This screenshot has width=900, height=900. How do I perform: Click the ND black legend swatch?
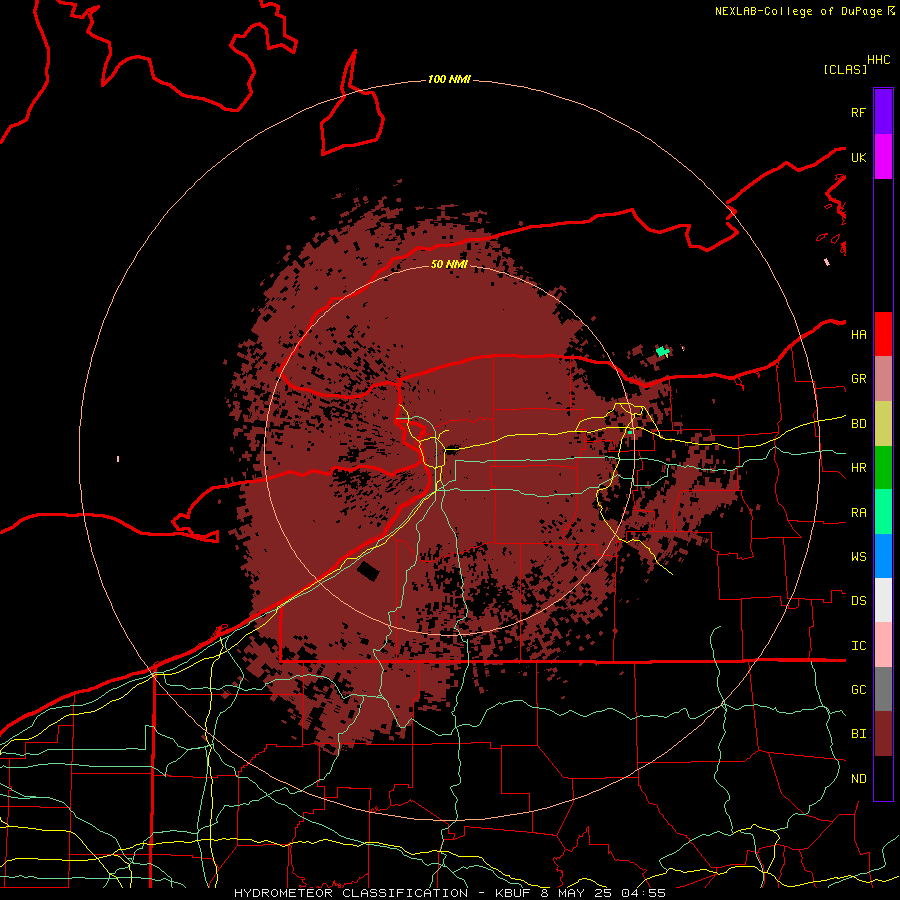pos(883,778)
